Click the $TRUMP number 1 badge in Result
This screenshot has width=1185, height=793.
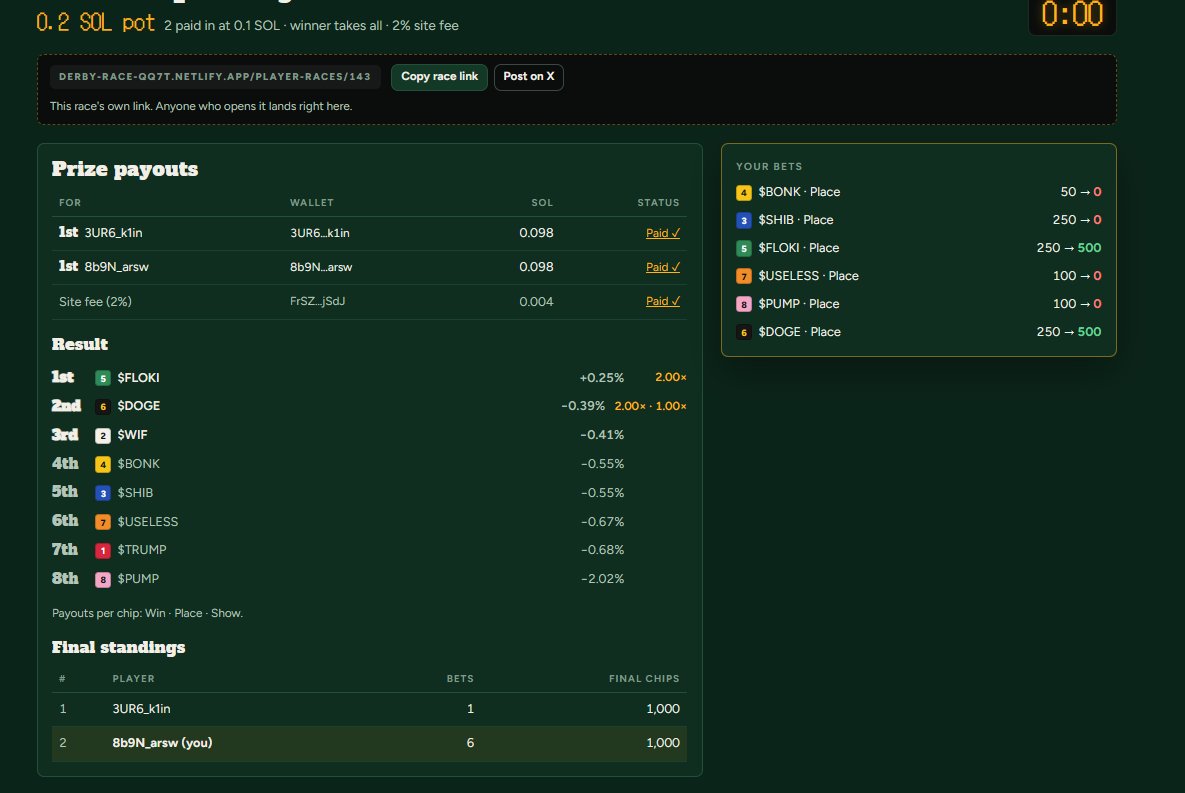pos(103,550)
